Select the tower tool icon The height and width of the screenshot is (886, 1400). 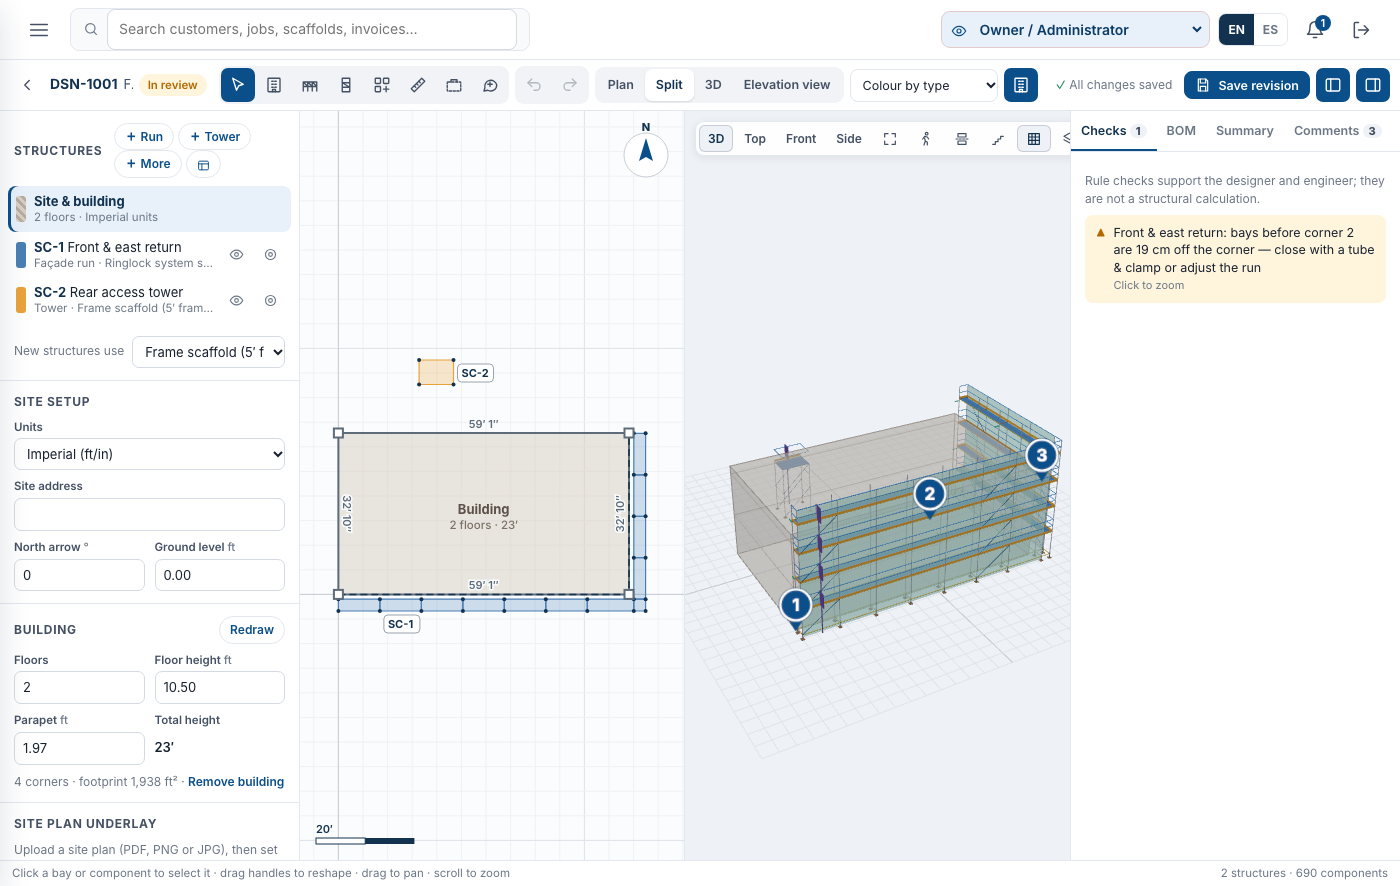[346, 85]
